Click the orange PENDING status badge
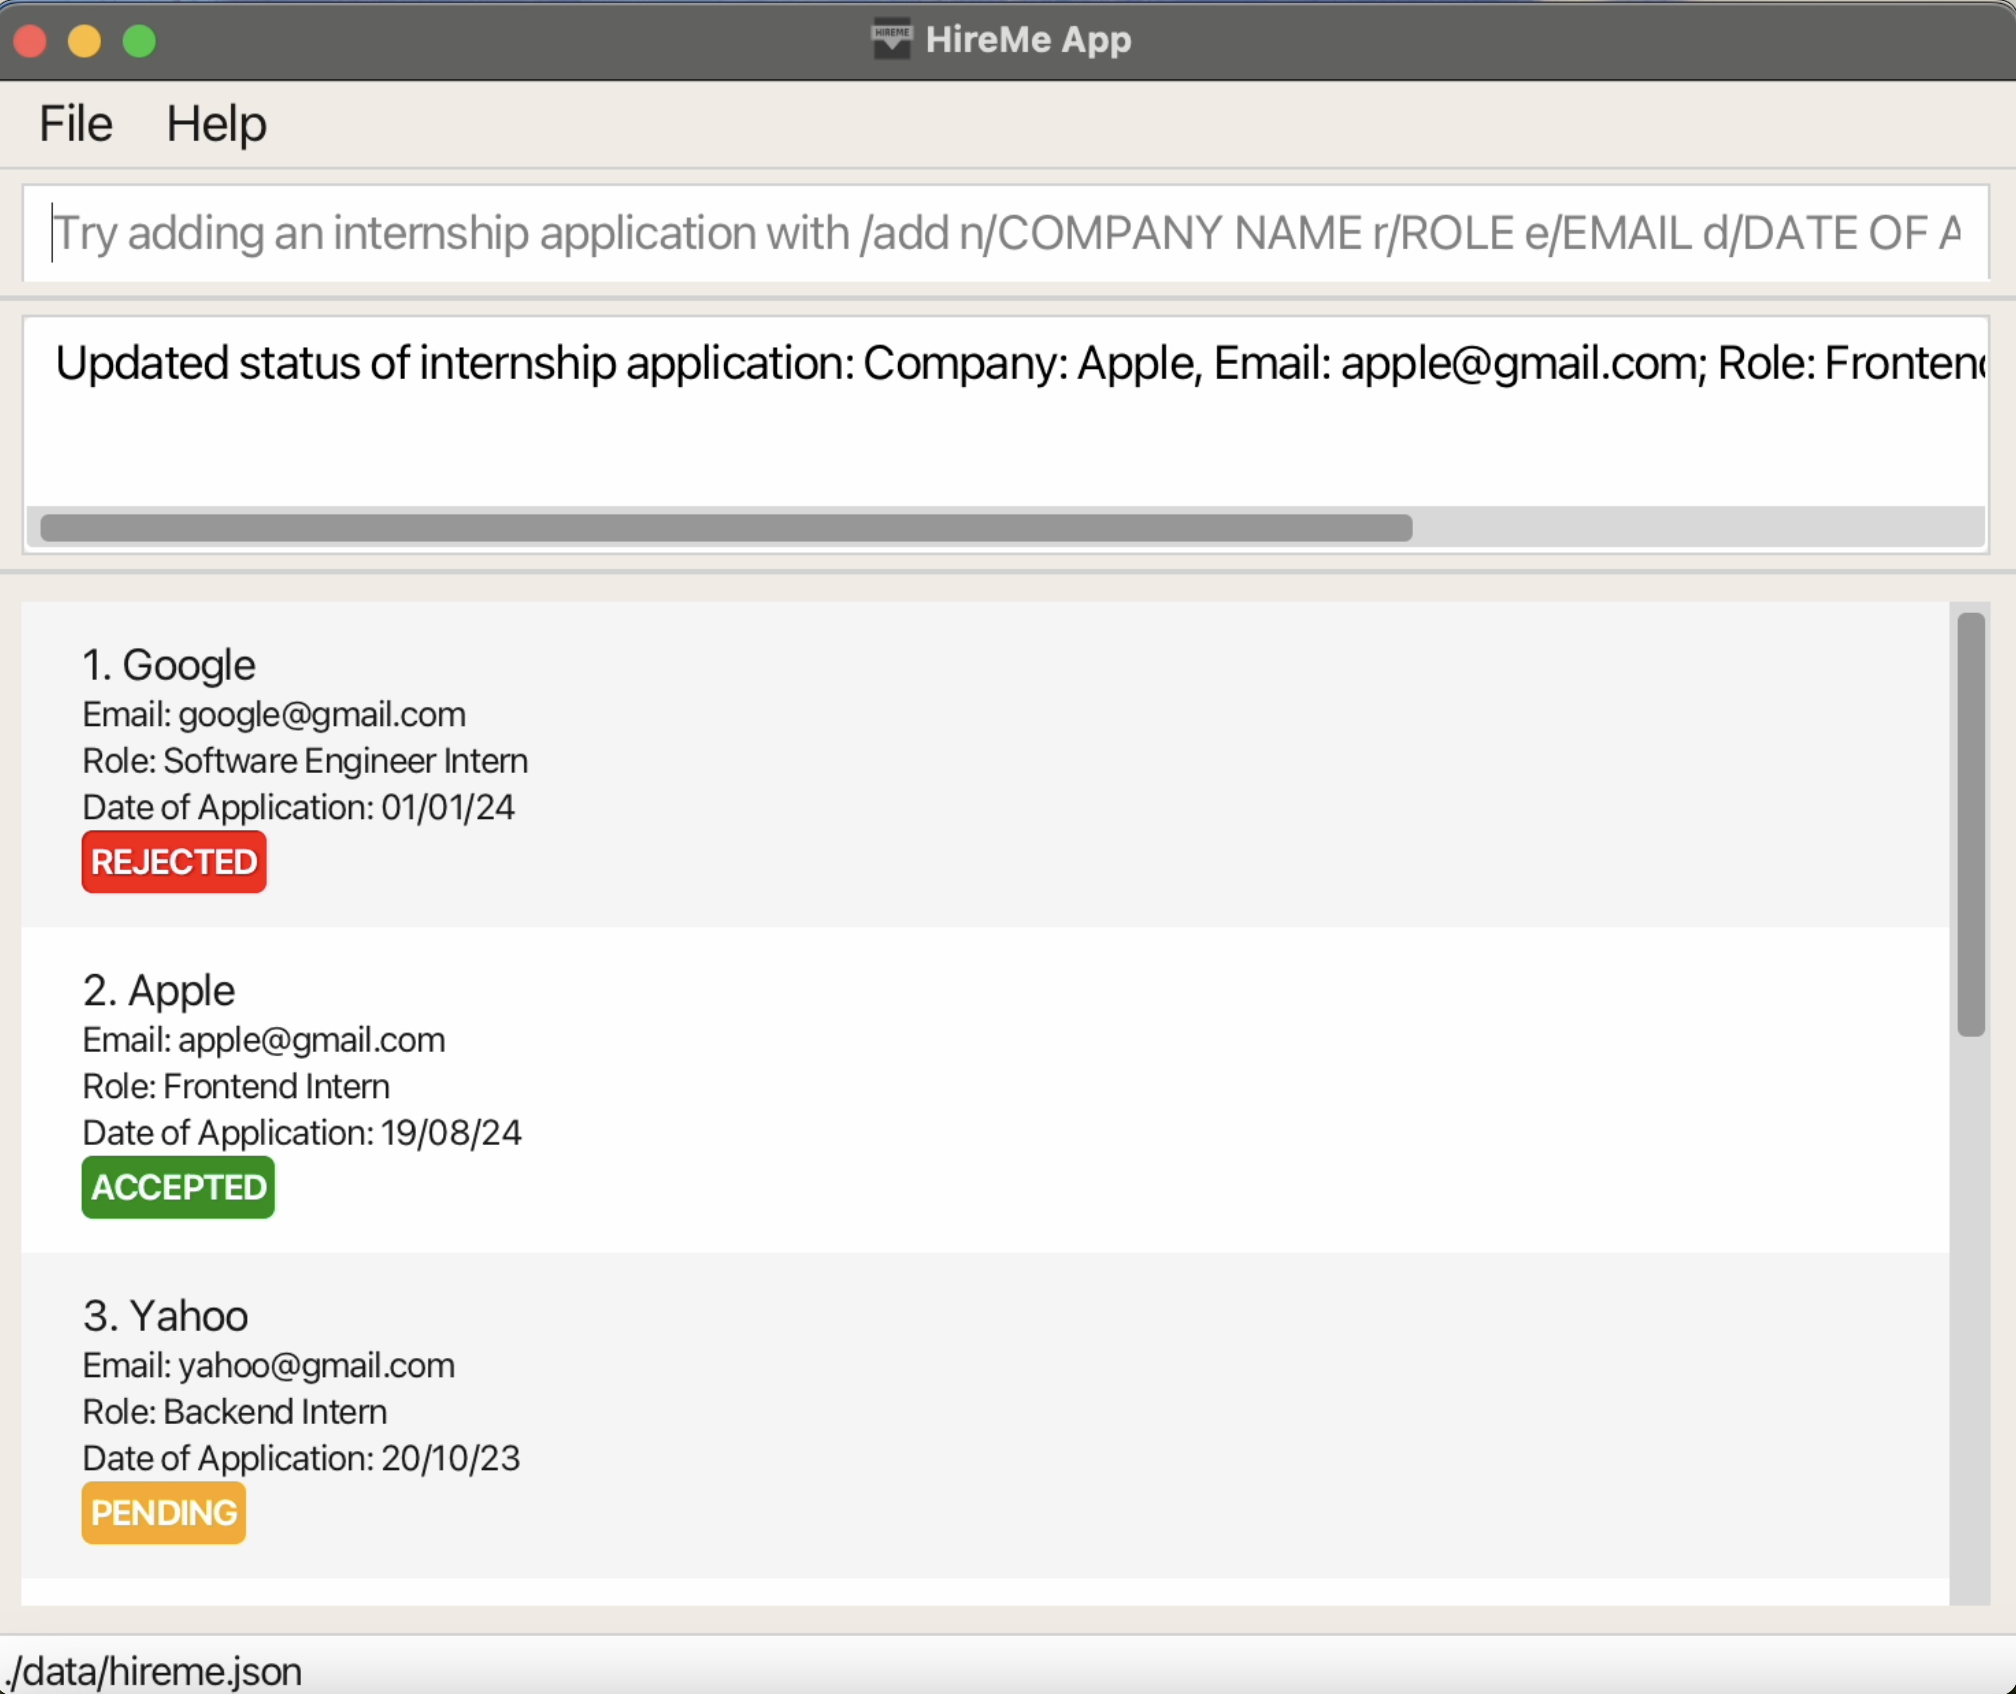This screenshot has width=2016, height=1694. pyautogui.click(x=164, y=1513)
